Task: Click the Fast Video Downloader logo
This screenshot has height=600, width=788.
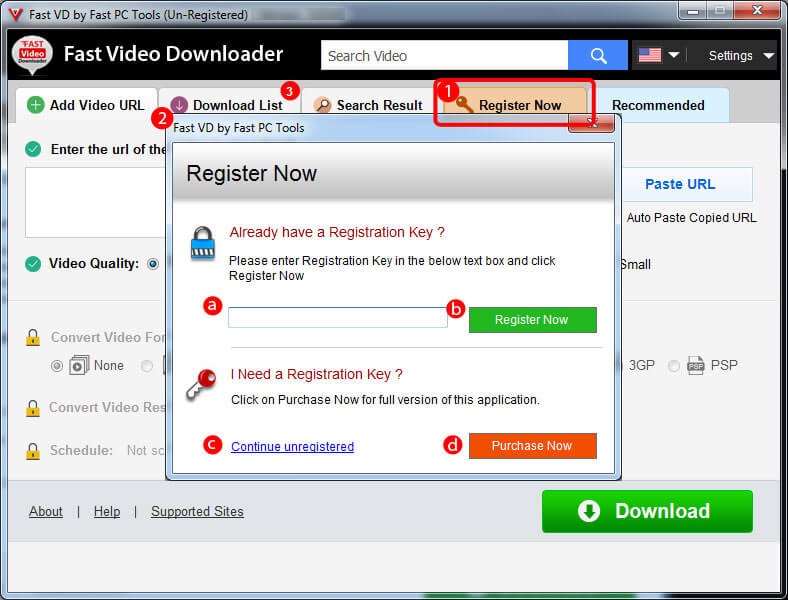Action: click(32, 55)
